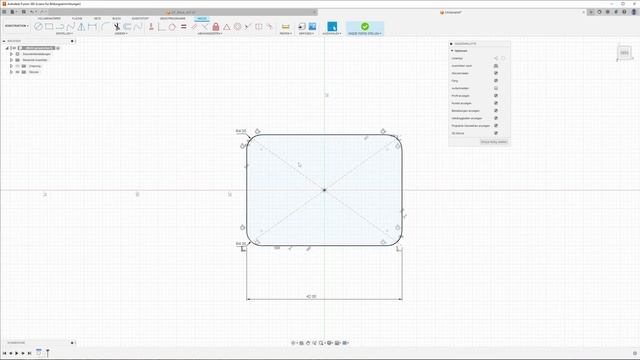
Task: Select the sketch dimension tool
Action: pyautogui.click(x=92, y=27)
